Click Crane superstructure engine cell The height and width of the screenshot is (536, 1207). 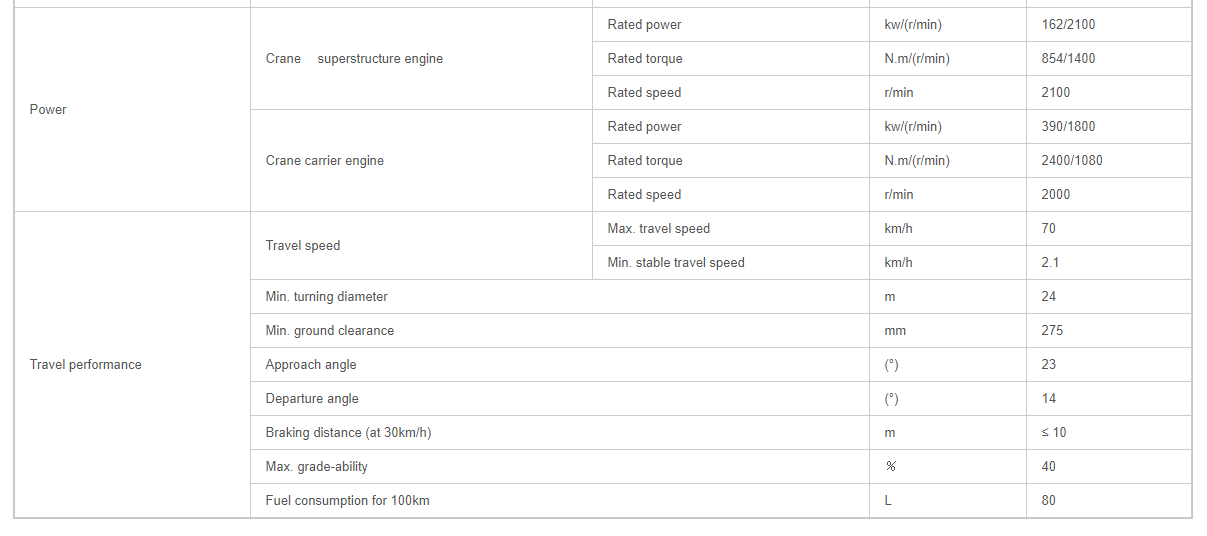421,59
